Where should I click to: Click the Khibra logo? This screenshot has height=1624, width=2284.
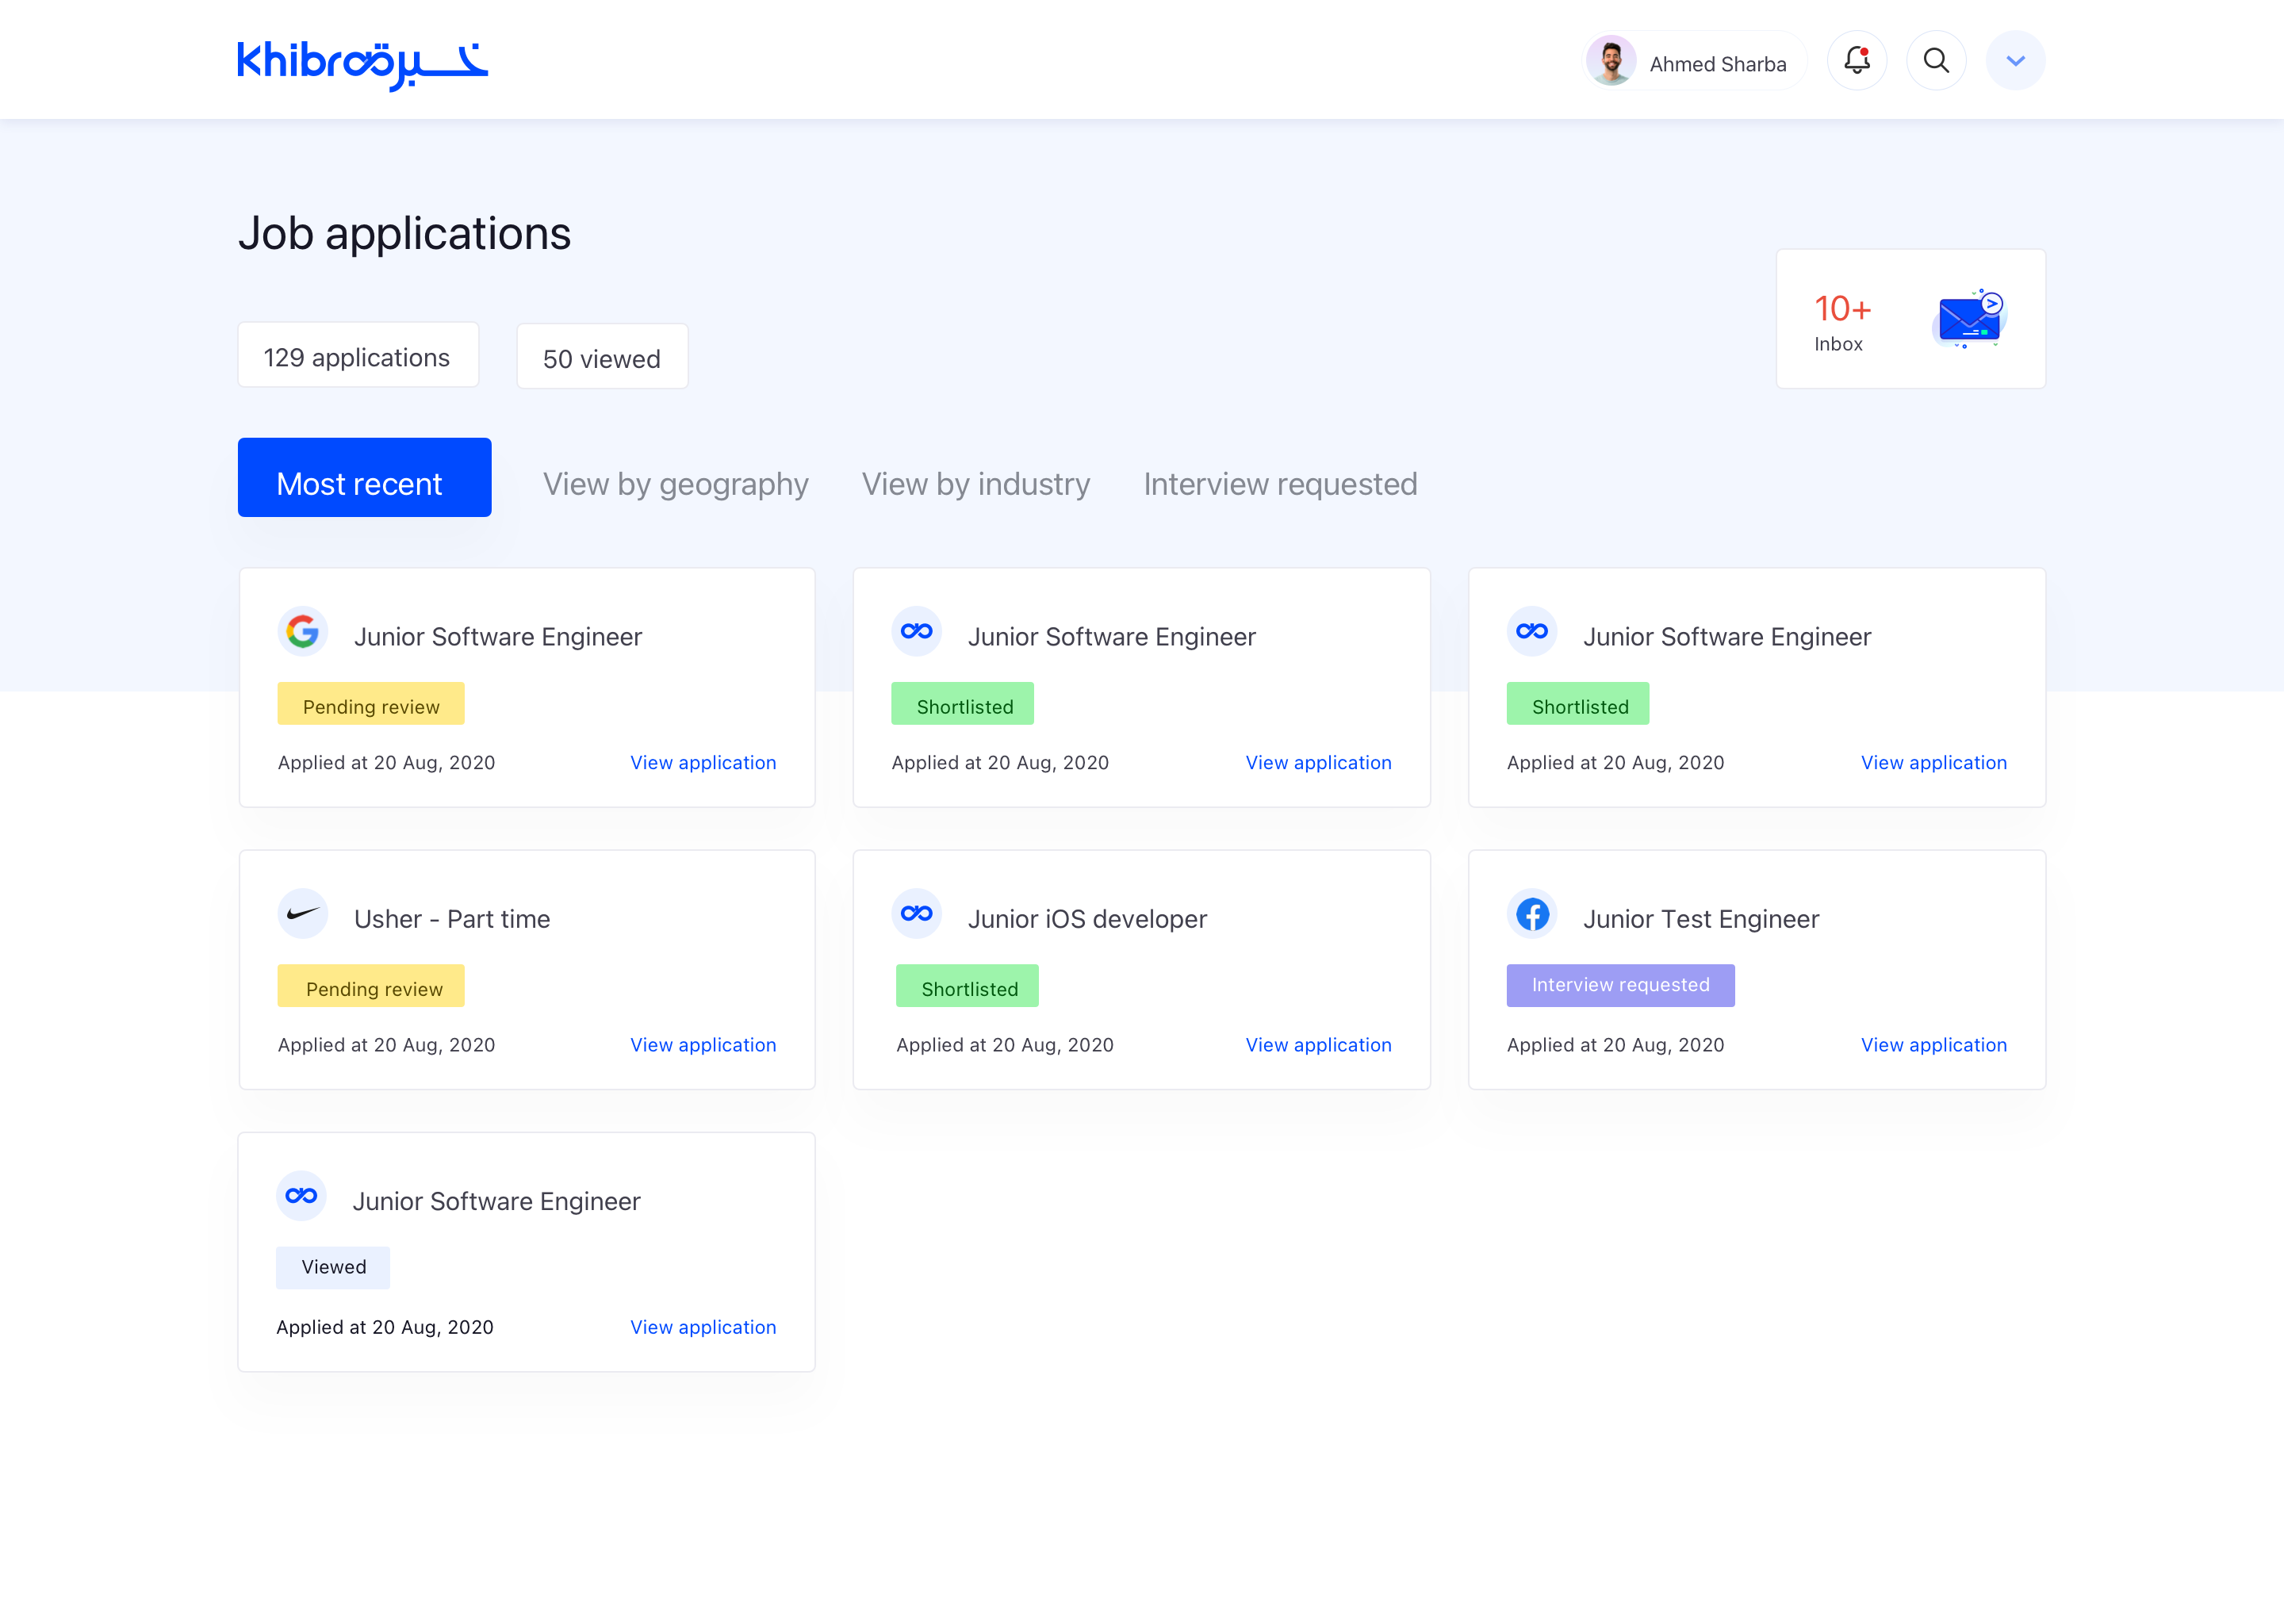tap(362, 64)
